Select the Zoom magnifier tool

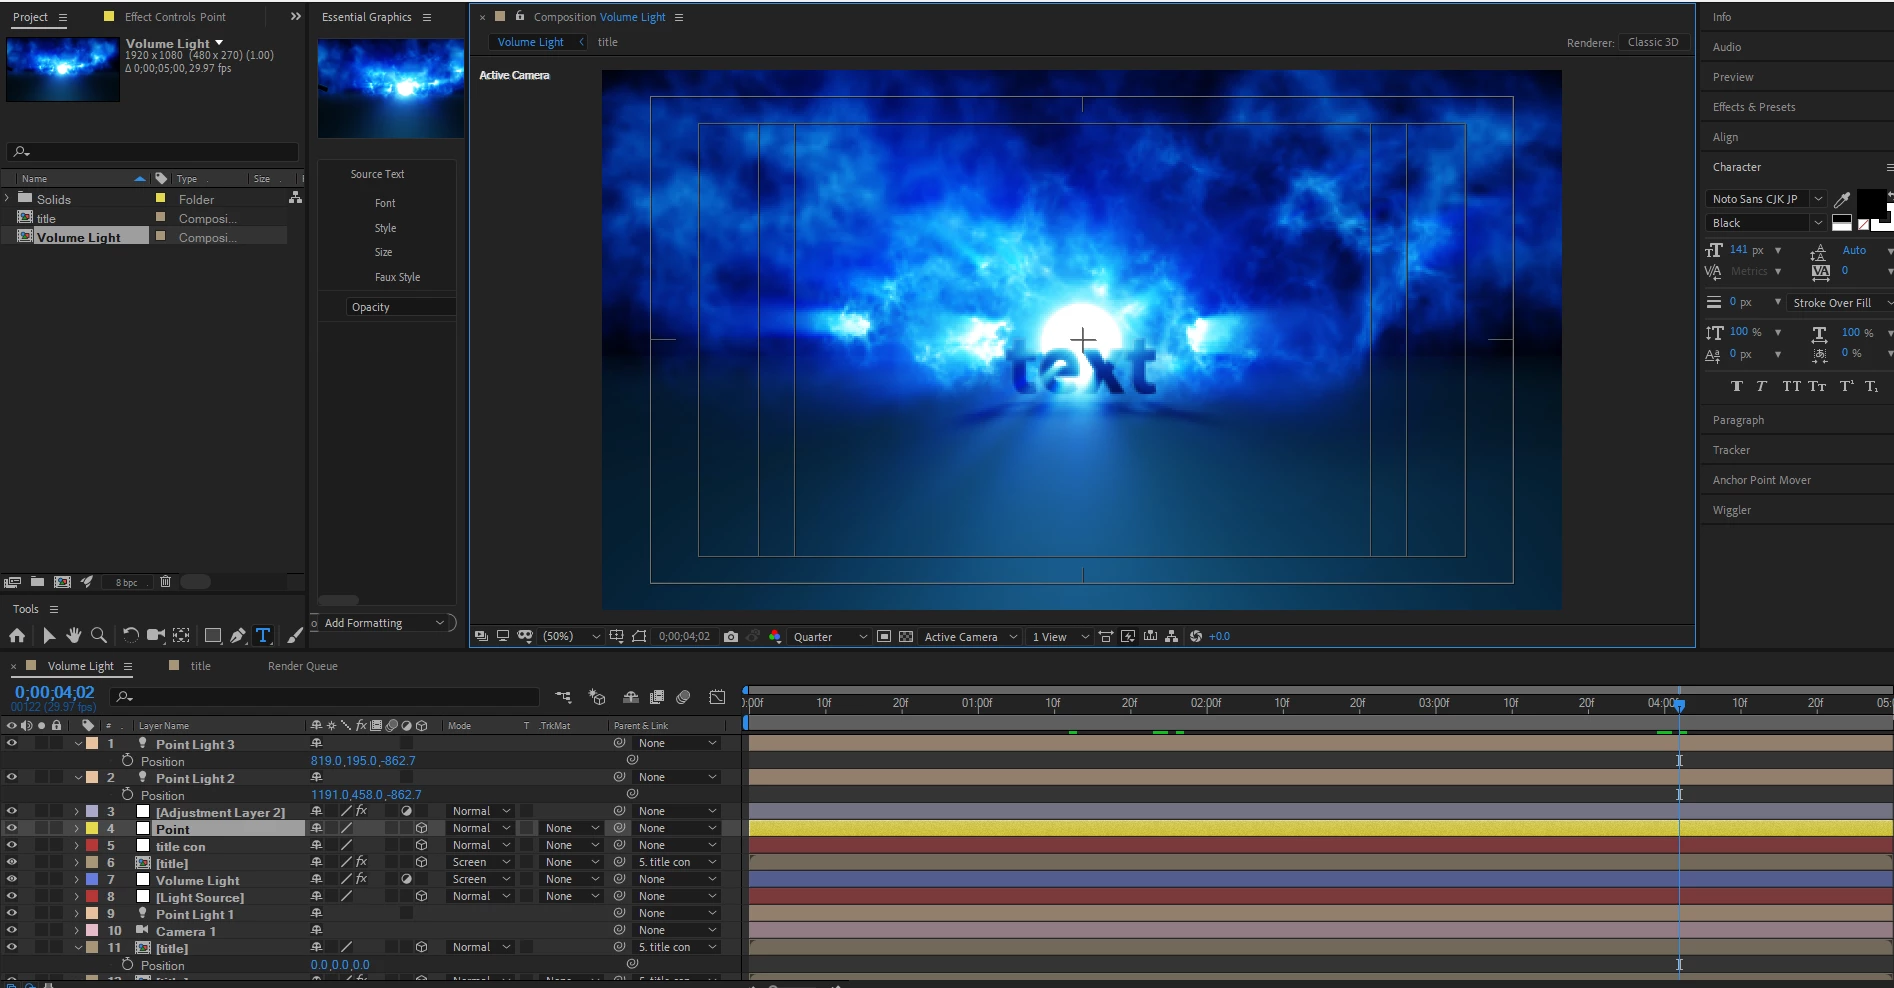(x=99, y=635)
